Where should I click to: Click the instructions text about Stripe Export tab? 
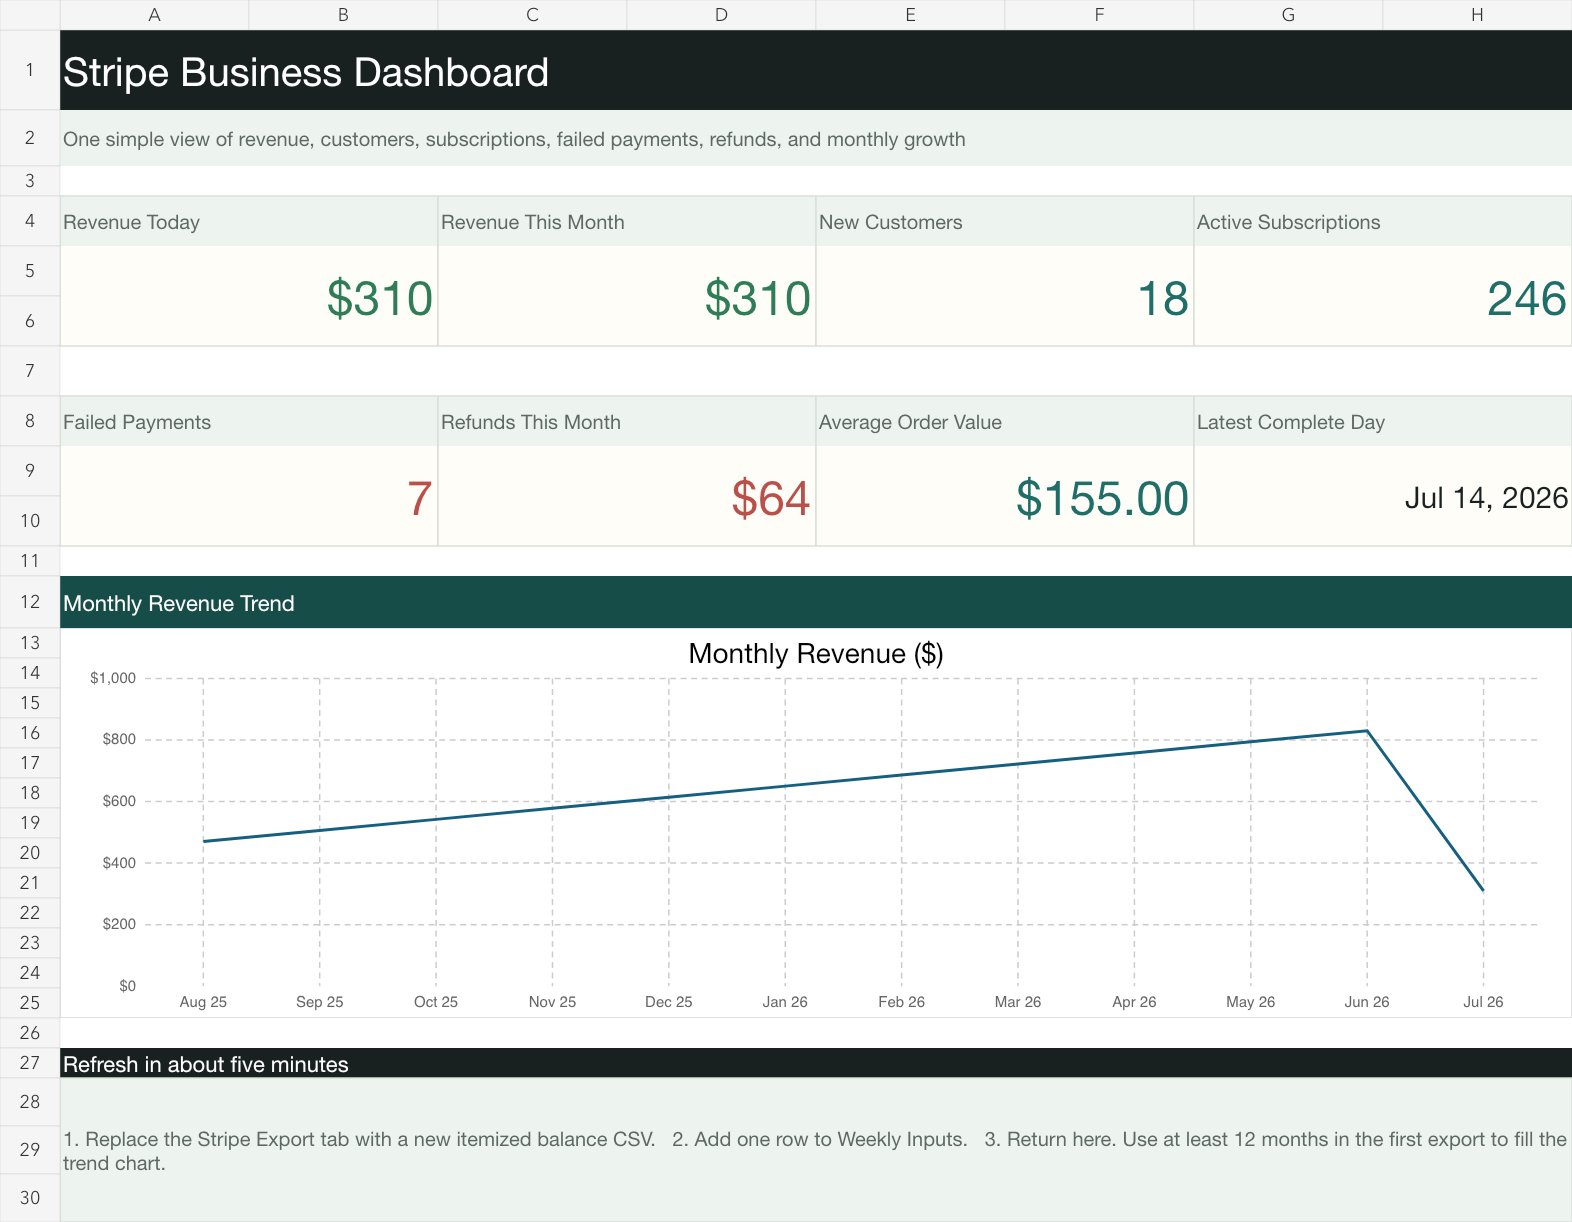click(x=814, y=1151)
